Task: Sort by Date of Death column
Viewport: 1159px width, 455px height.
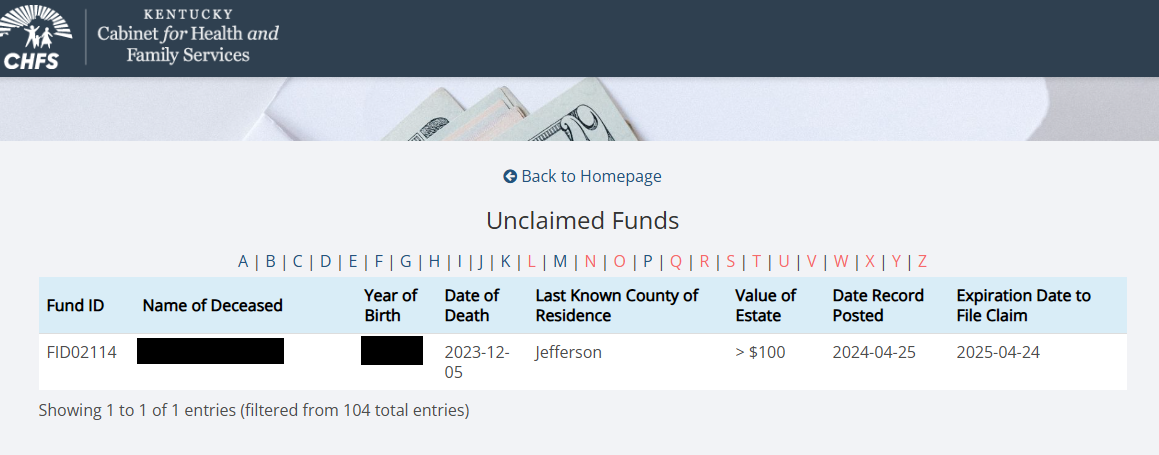Action: pos(472,306)
